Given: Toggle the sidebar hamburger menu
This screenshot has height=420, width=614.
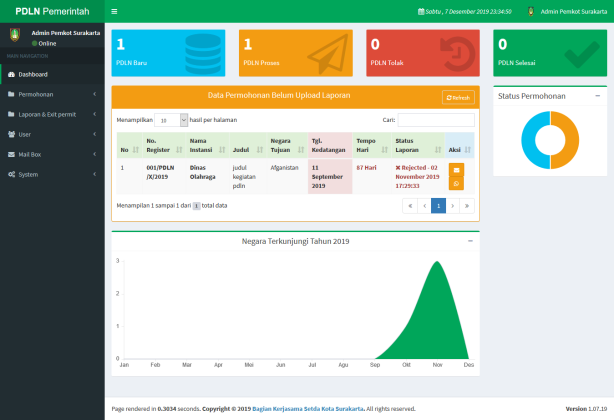Looking at the screenshot, I should coord(114,11).
